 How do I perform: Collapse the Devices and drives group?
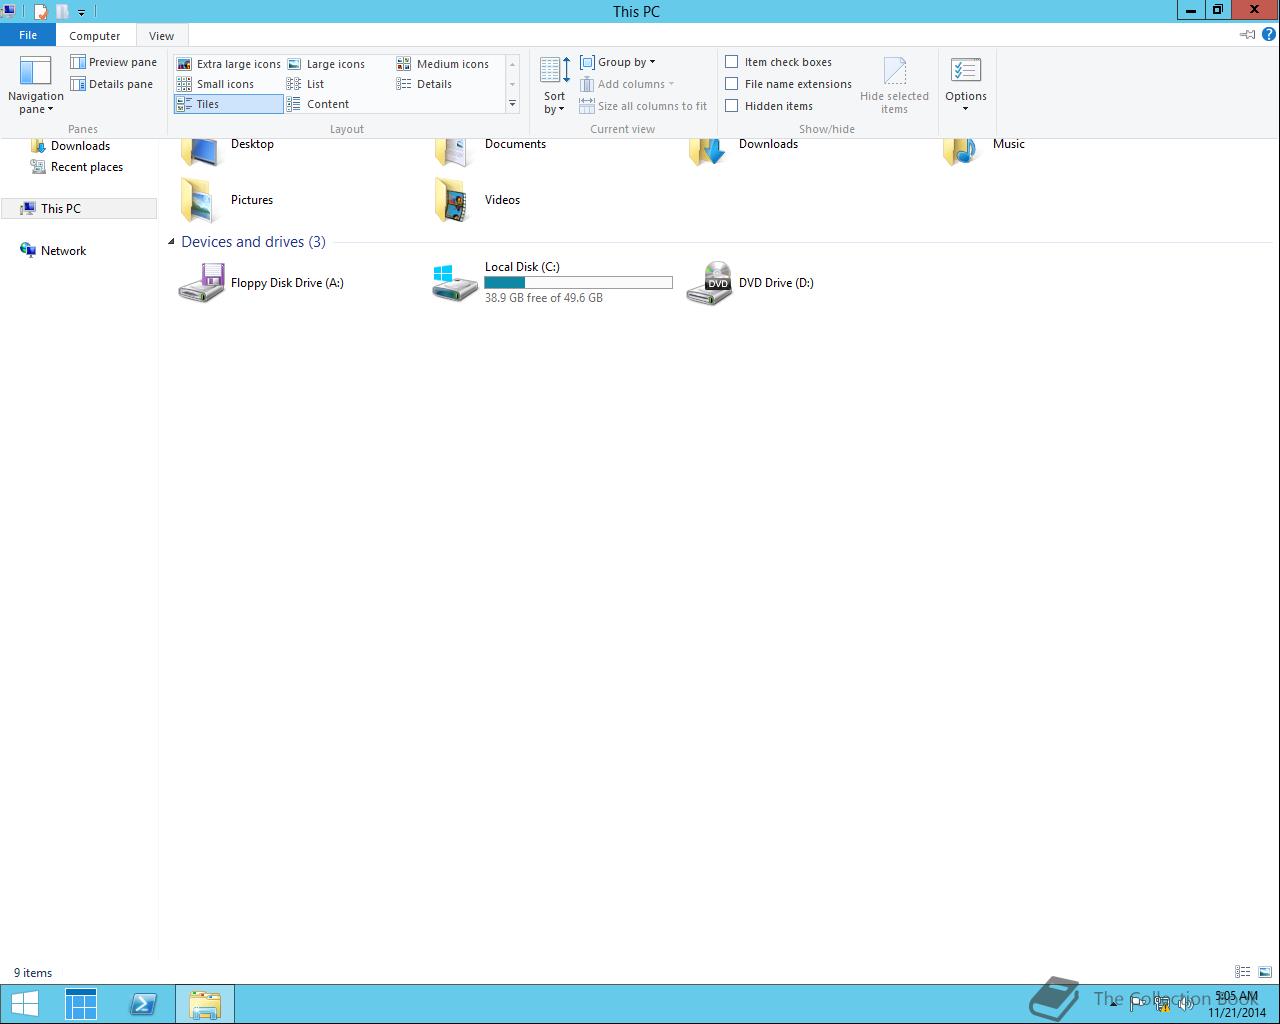[x=171, y=242]
